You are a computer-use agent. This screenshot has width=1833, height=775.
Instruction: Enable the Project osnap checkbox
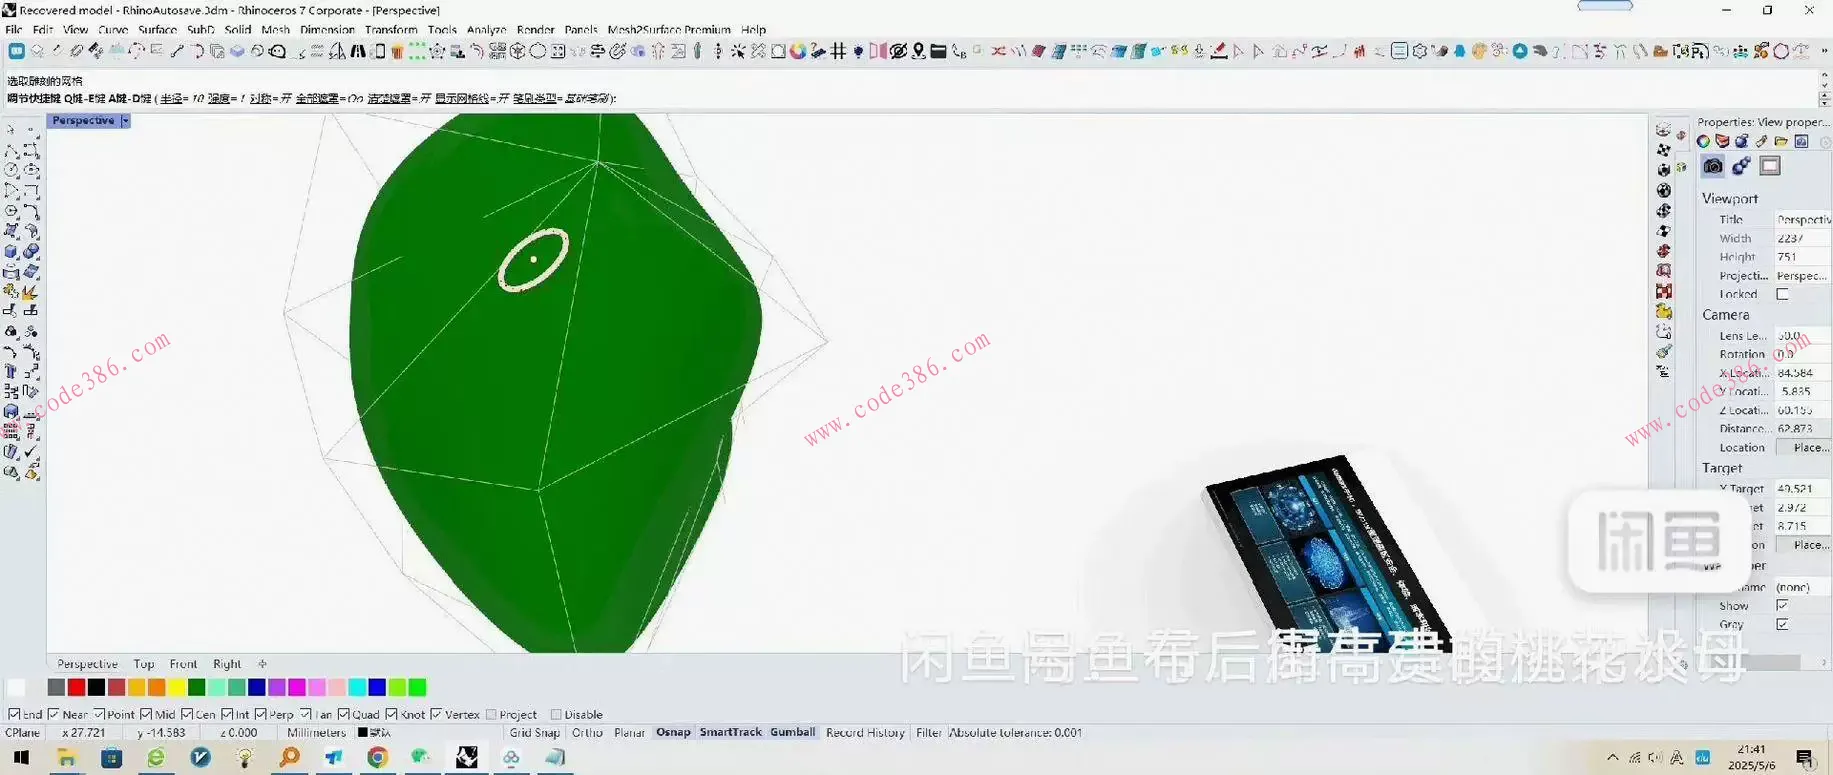coord(491,715)
